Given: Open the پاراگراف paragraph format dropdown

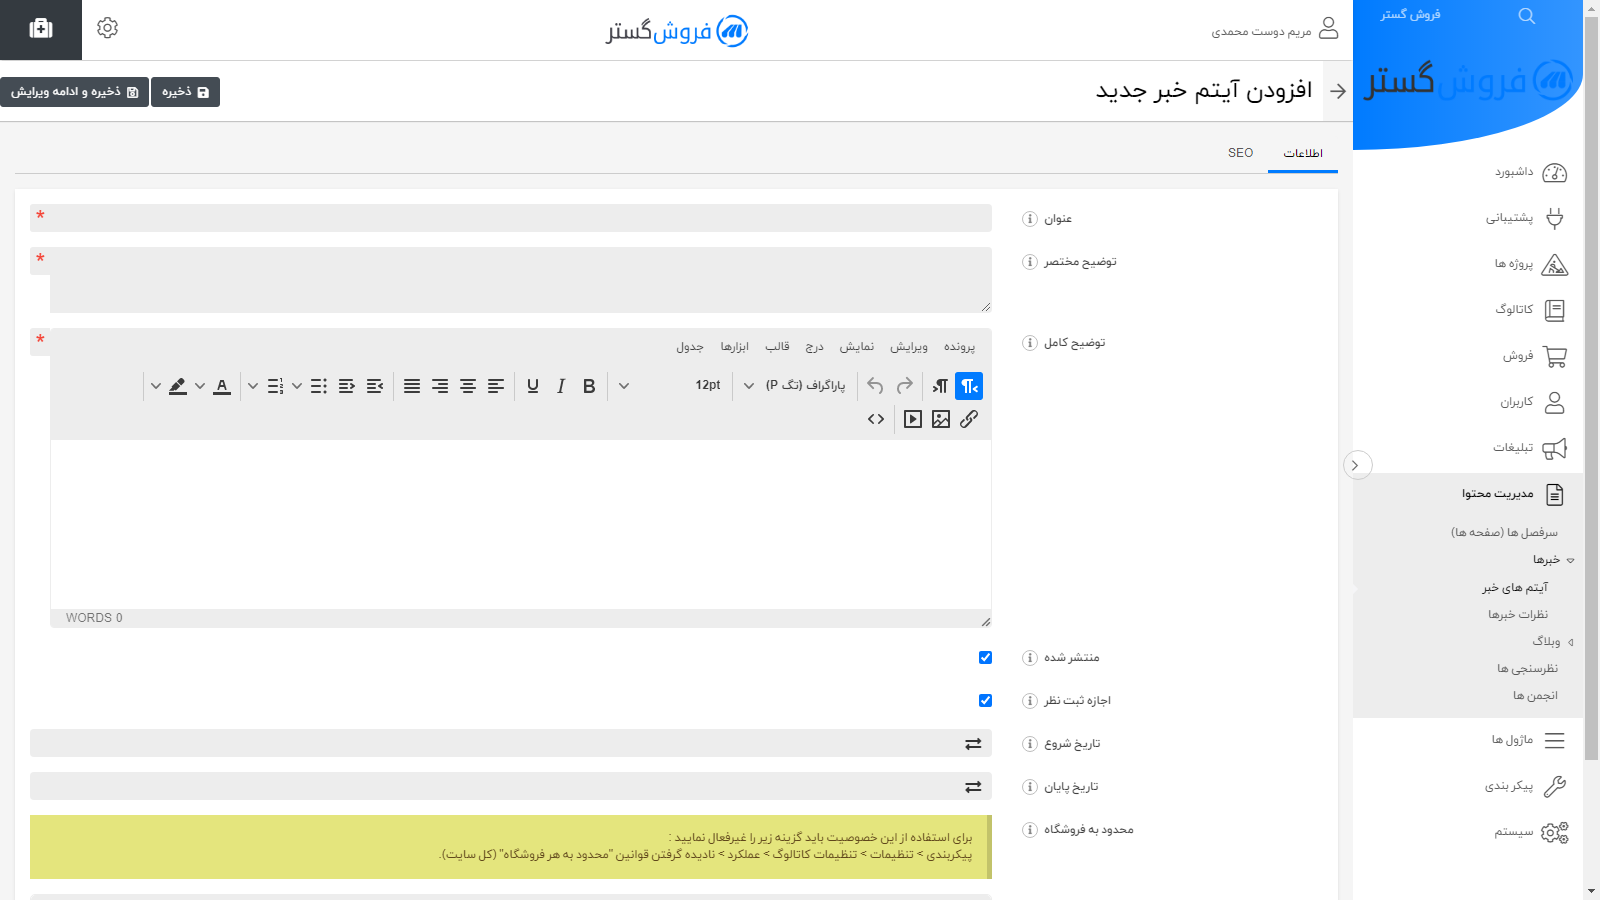Looking at the screenshot, I should point(800,385).
